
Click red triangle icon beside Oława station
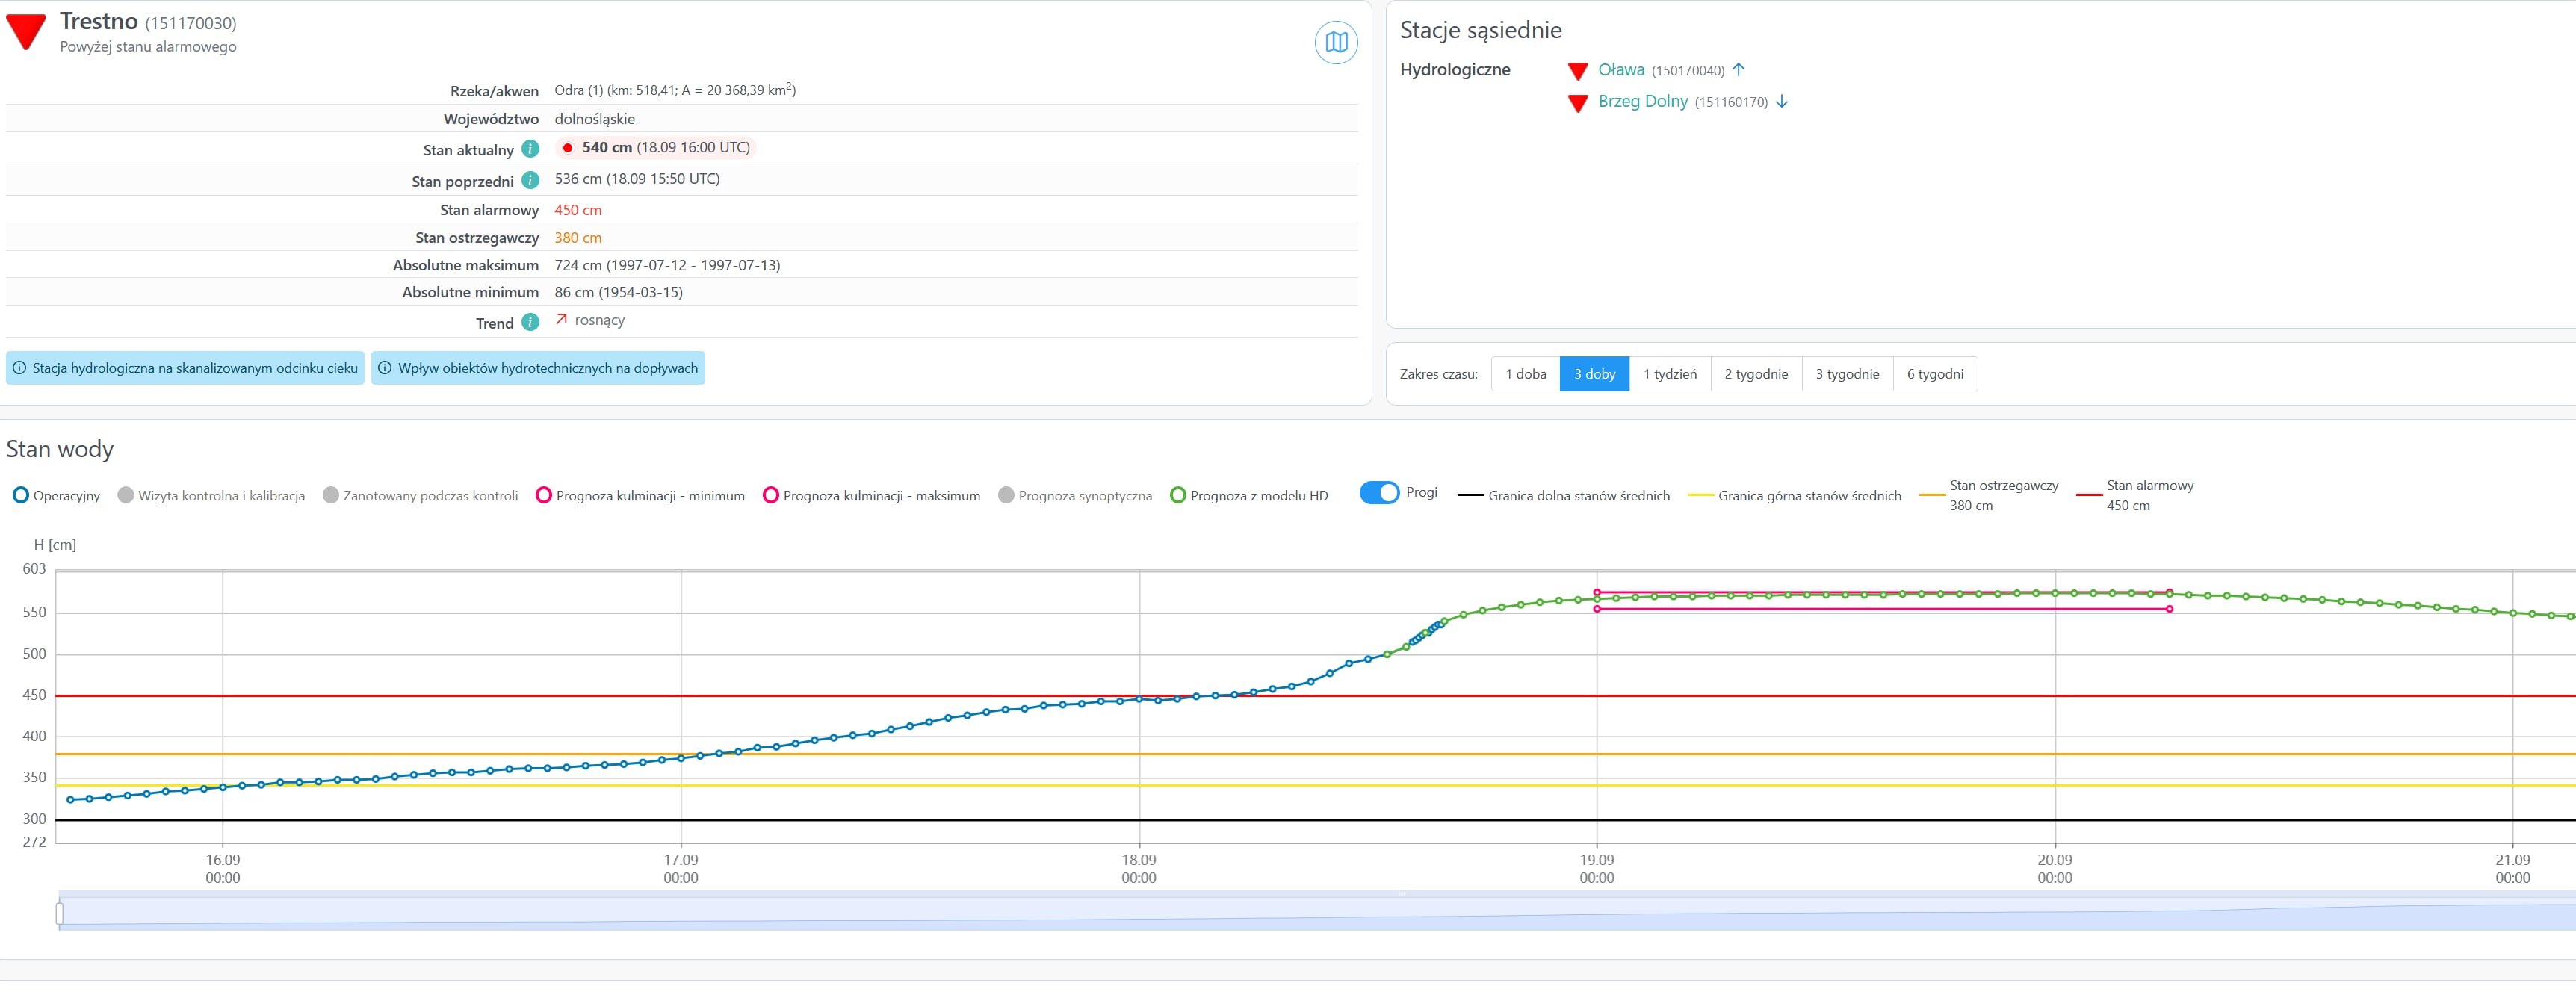click(1577, 71)
